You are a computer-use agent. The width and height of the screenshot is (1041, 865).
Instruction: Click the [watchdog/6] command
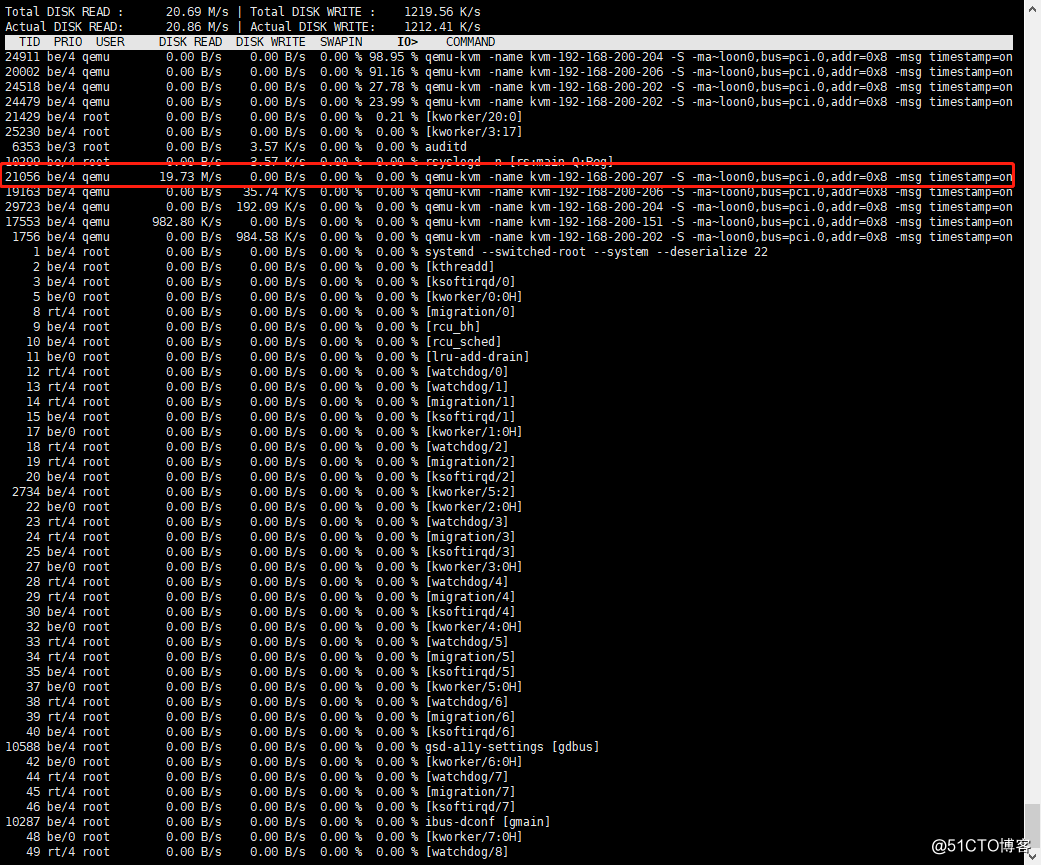point(467,702)
